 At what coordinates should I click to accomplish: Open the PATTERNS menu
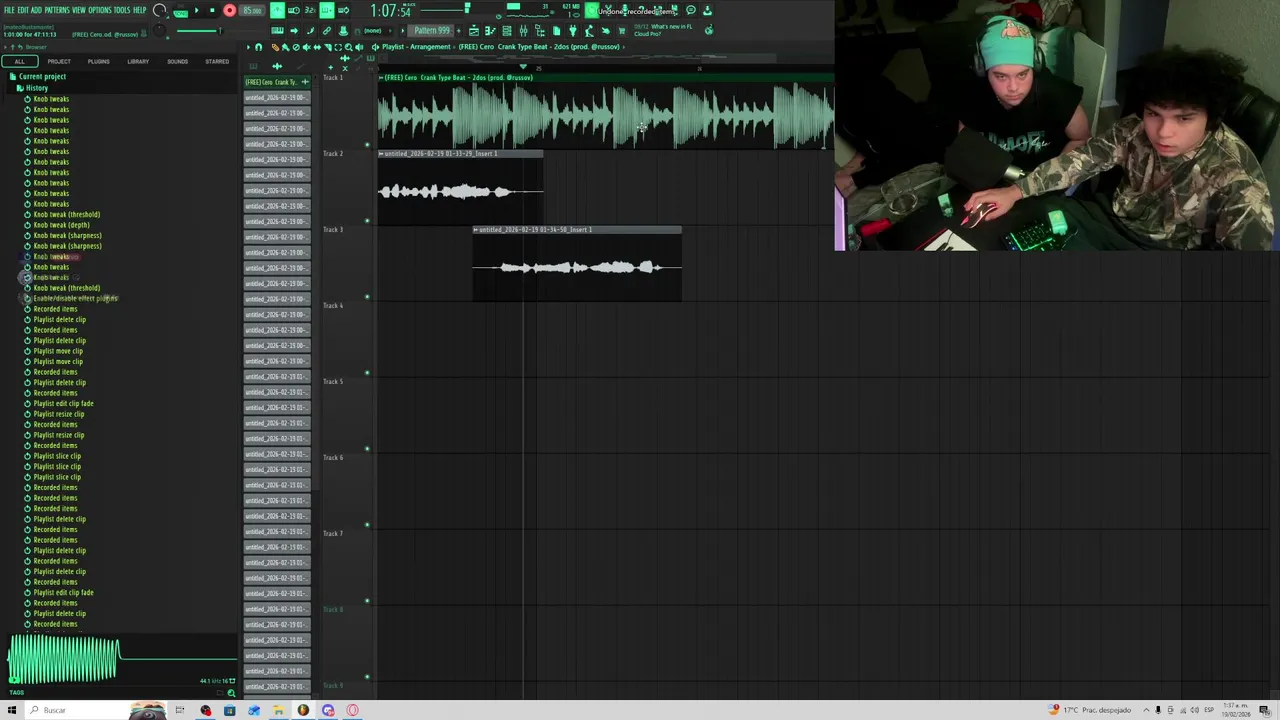click(x=57, y=10)
